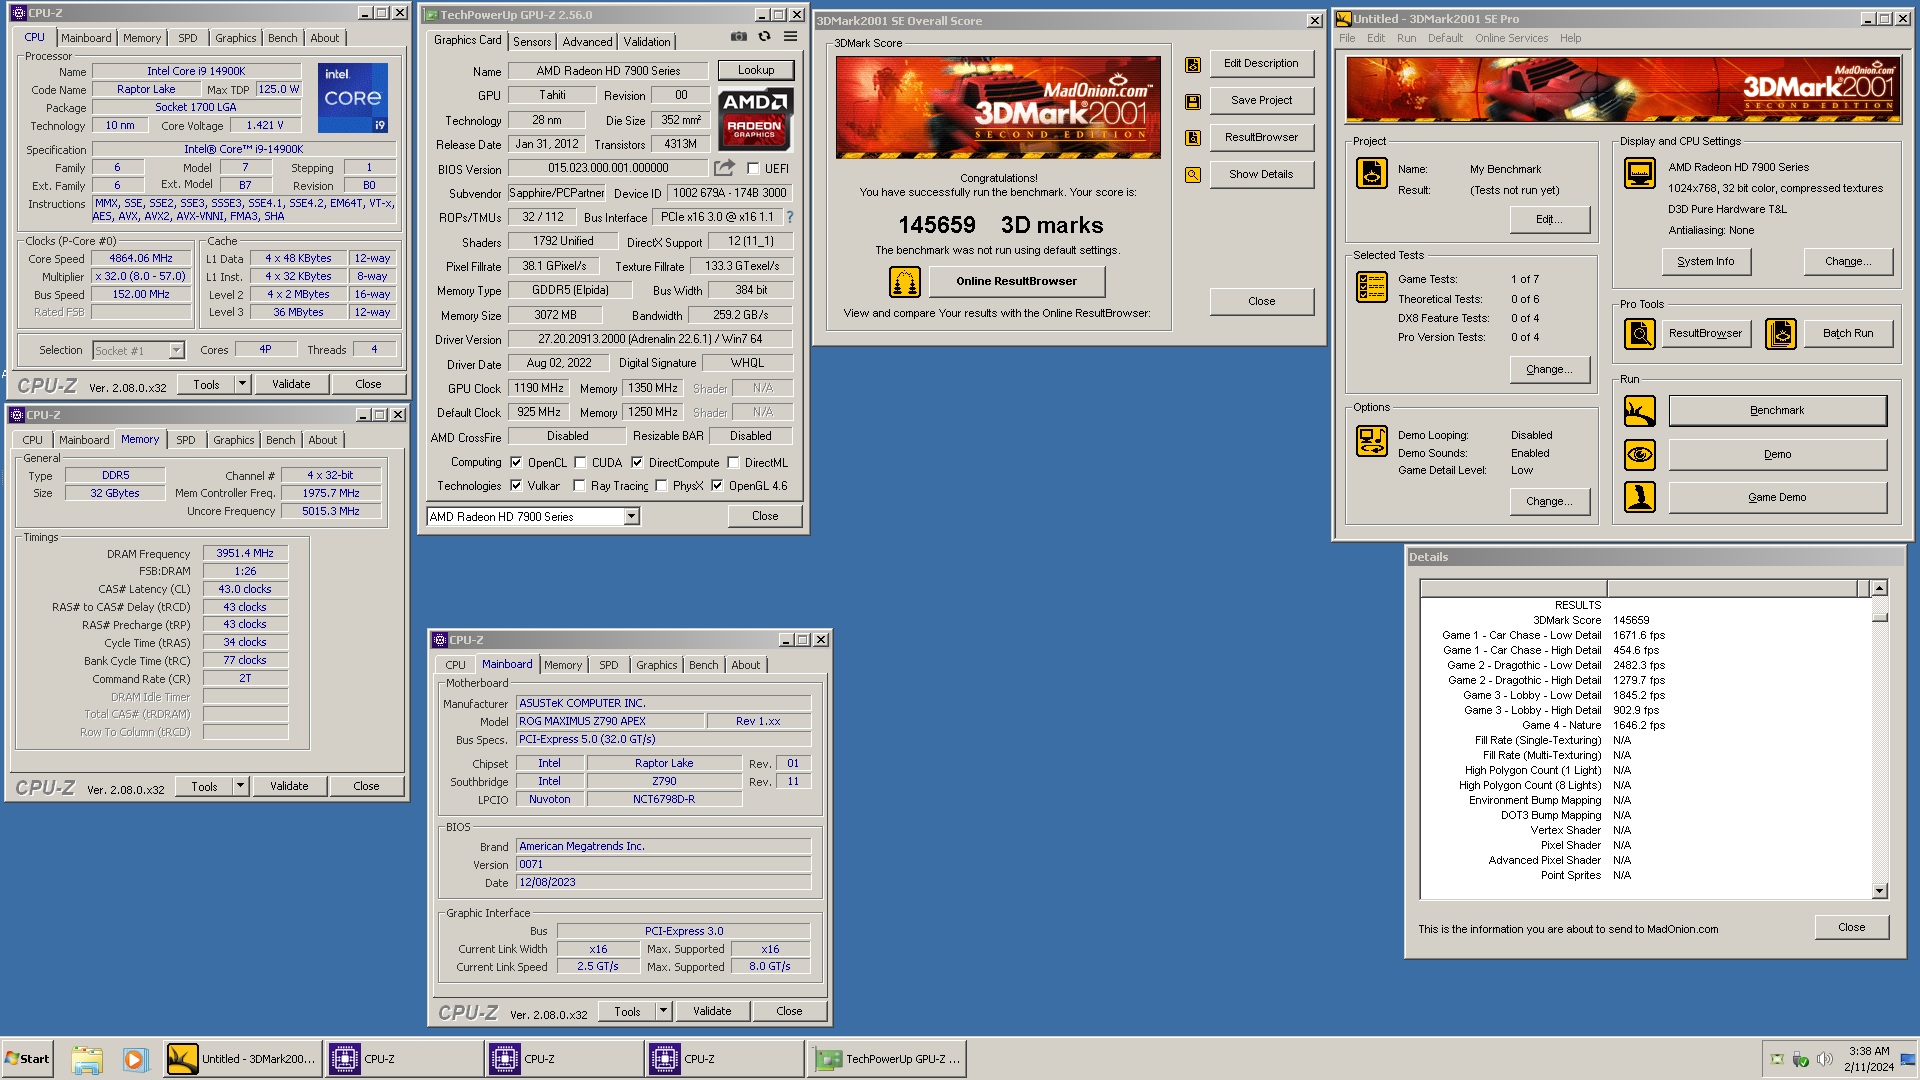Open GPU selection dropdown in GPU-Z
1920x1080 pixels.
coord(631,517)
